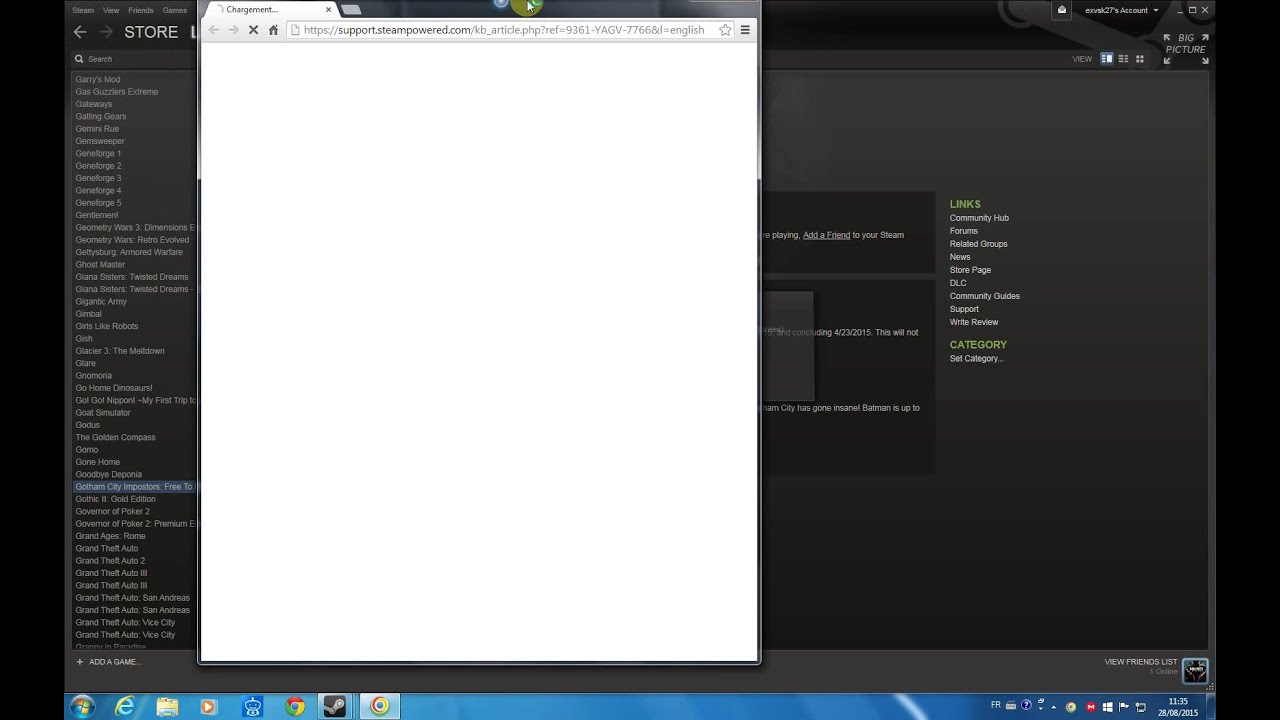Open Internet Explorer from the taskbar
The image size is (1280, 720).
click(125, 706)
